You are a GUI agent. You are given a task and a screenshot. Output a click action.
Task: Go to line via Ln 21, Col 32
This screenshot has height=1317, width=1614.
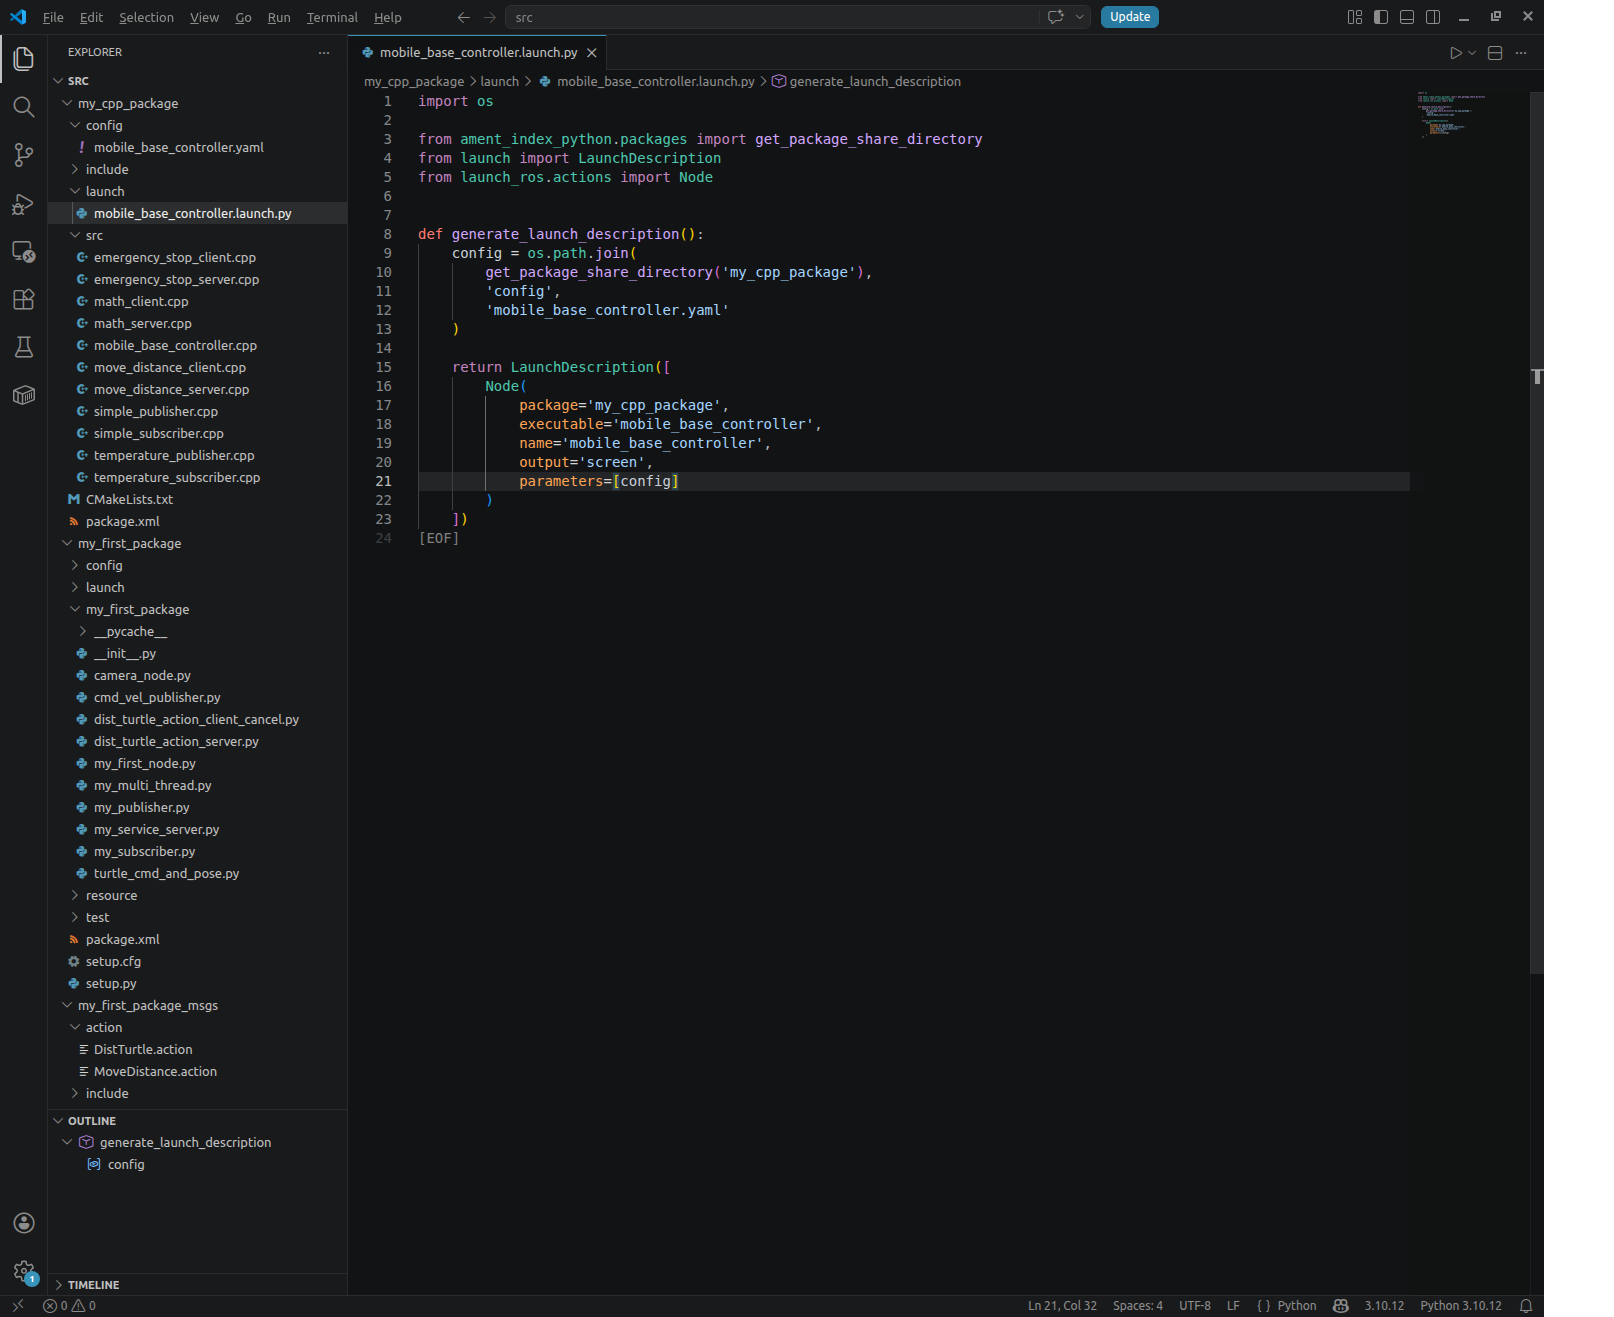(x=1062, y=1306)
